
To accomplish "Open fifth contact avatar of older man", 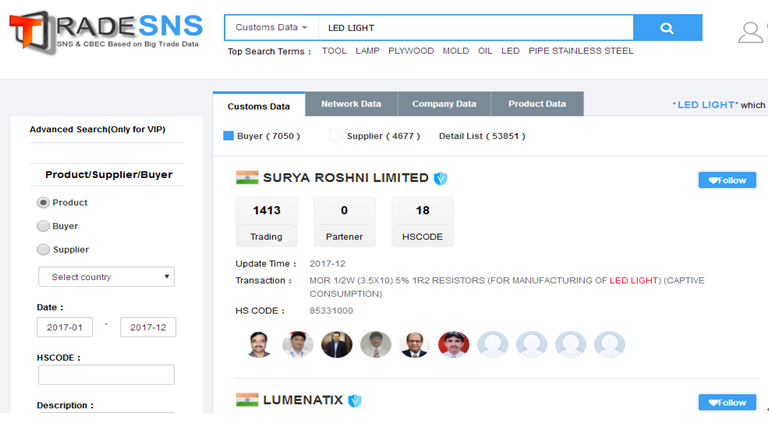I will (x=414, y=344).
